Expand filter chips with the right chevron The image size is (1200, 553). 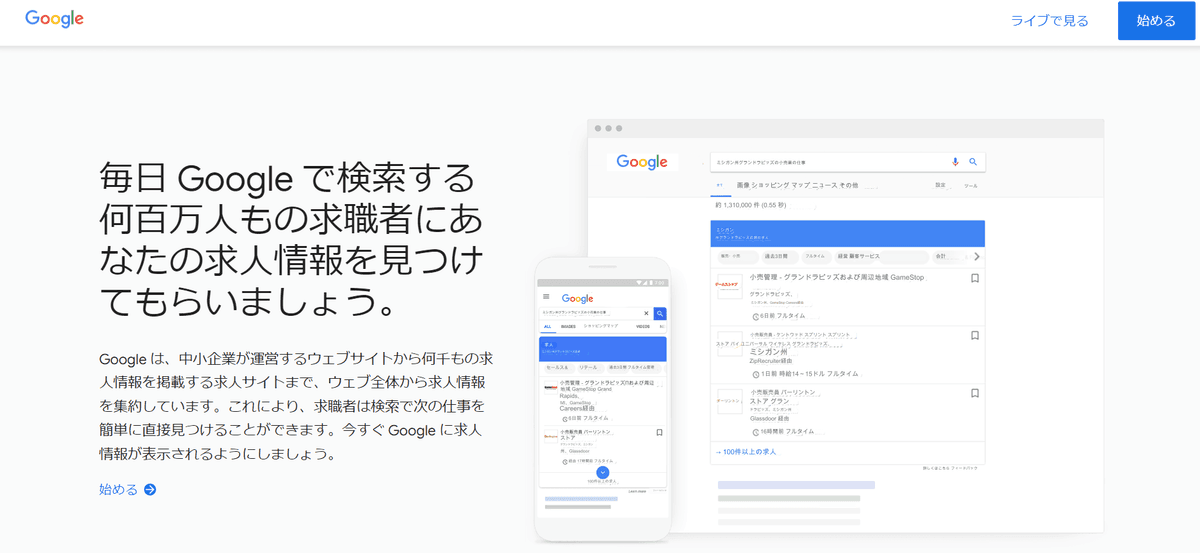point(977,256)
